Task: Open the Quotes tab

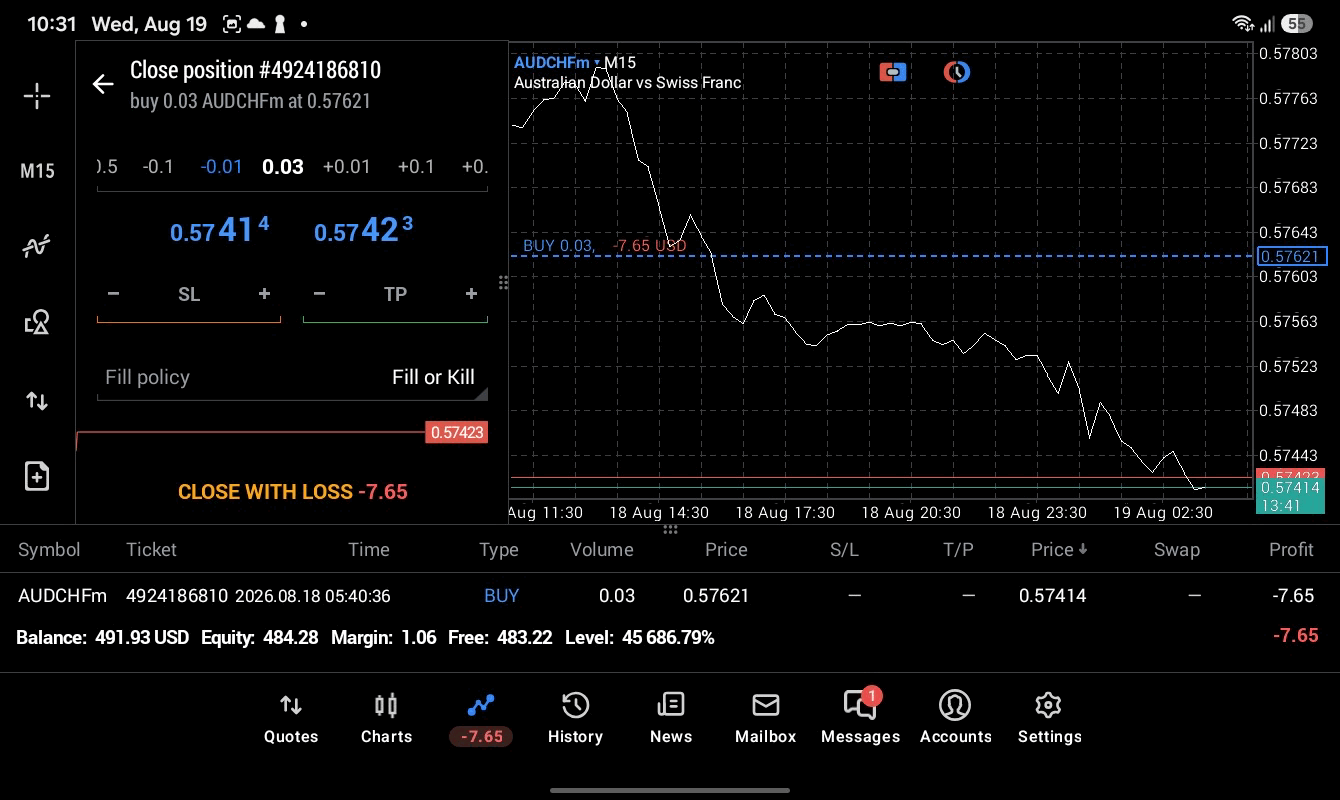Action: click(291, 719)
